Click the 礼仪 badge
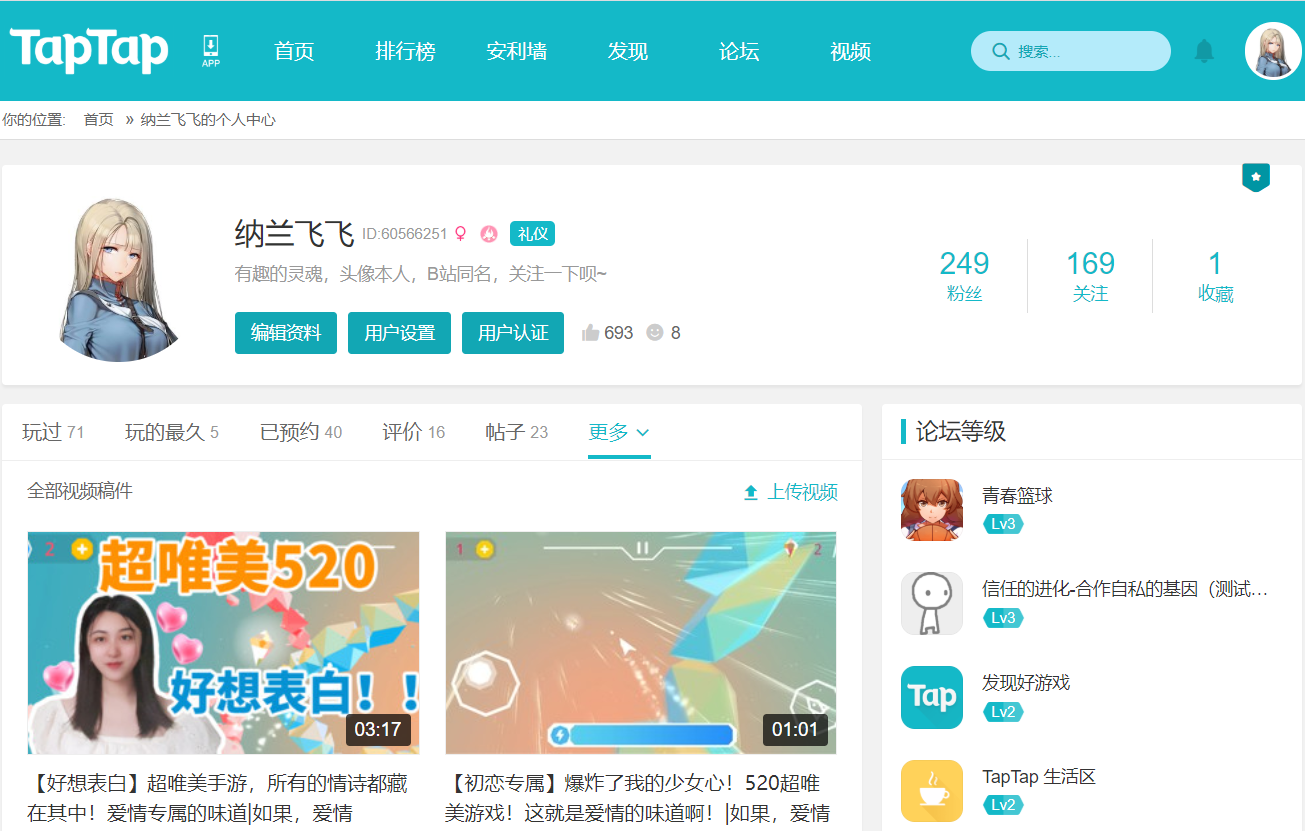Viewport: 1305px width, 831px height. point(532,233)
